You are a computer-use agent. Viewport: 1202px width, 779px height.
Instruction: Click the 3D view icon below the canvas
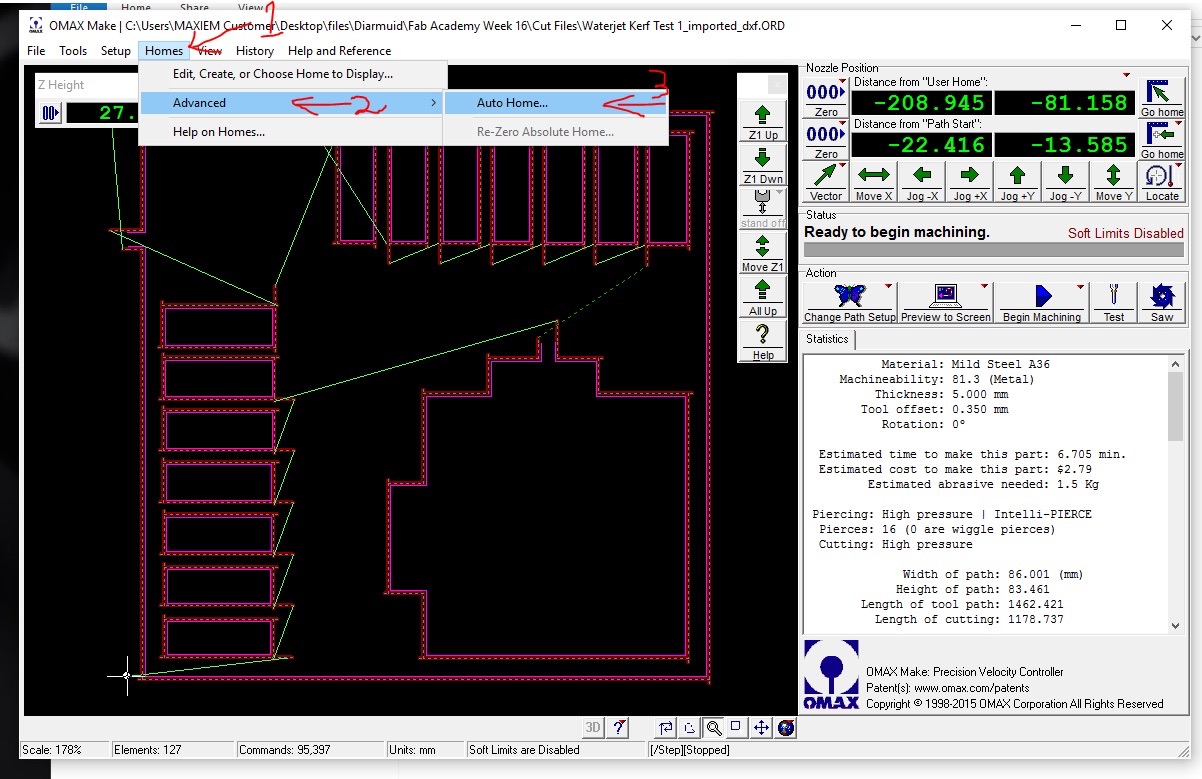(x=593, y=727)
